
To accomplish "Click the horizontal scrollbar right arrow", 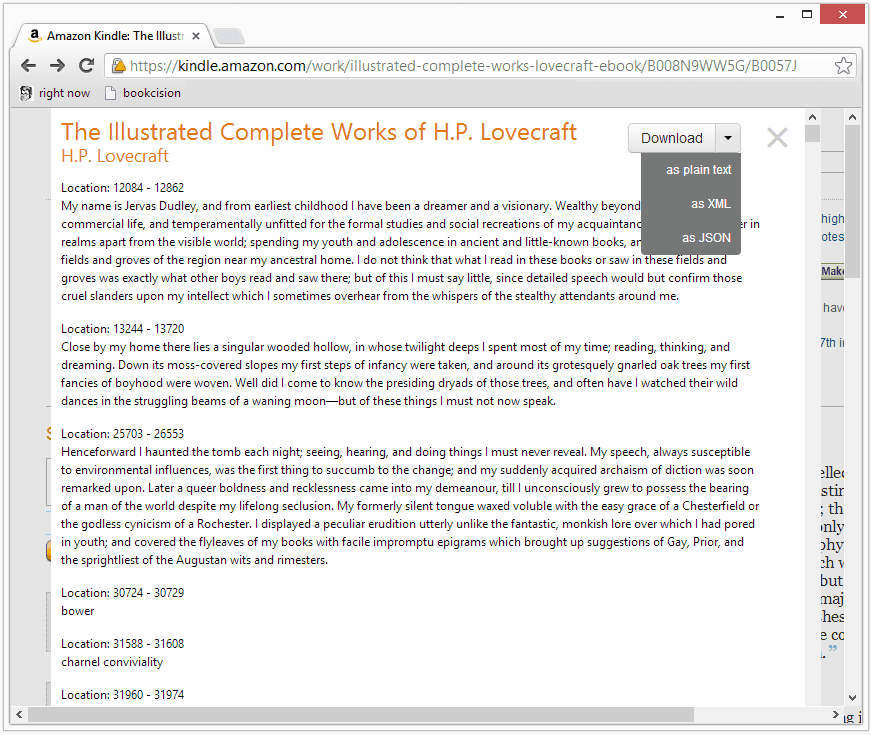I will tap(837, 715).
